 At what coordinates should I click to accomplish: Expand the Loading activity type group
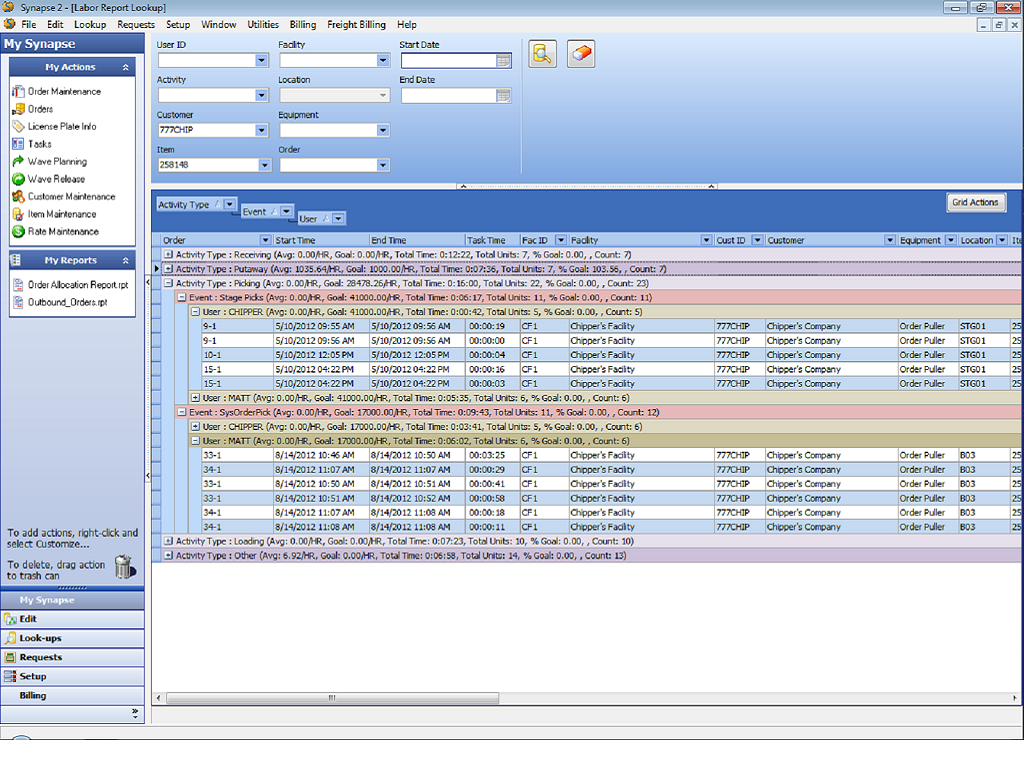coord(169,541)
